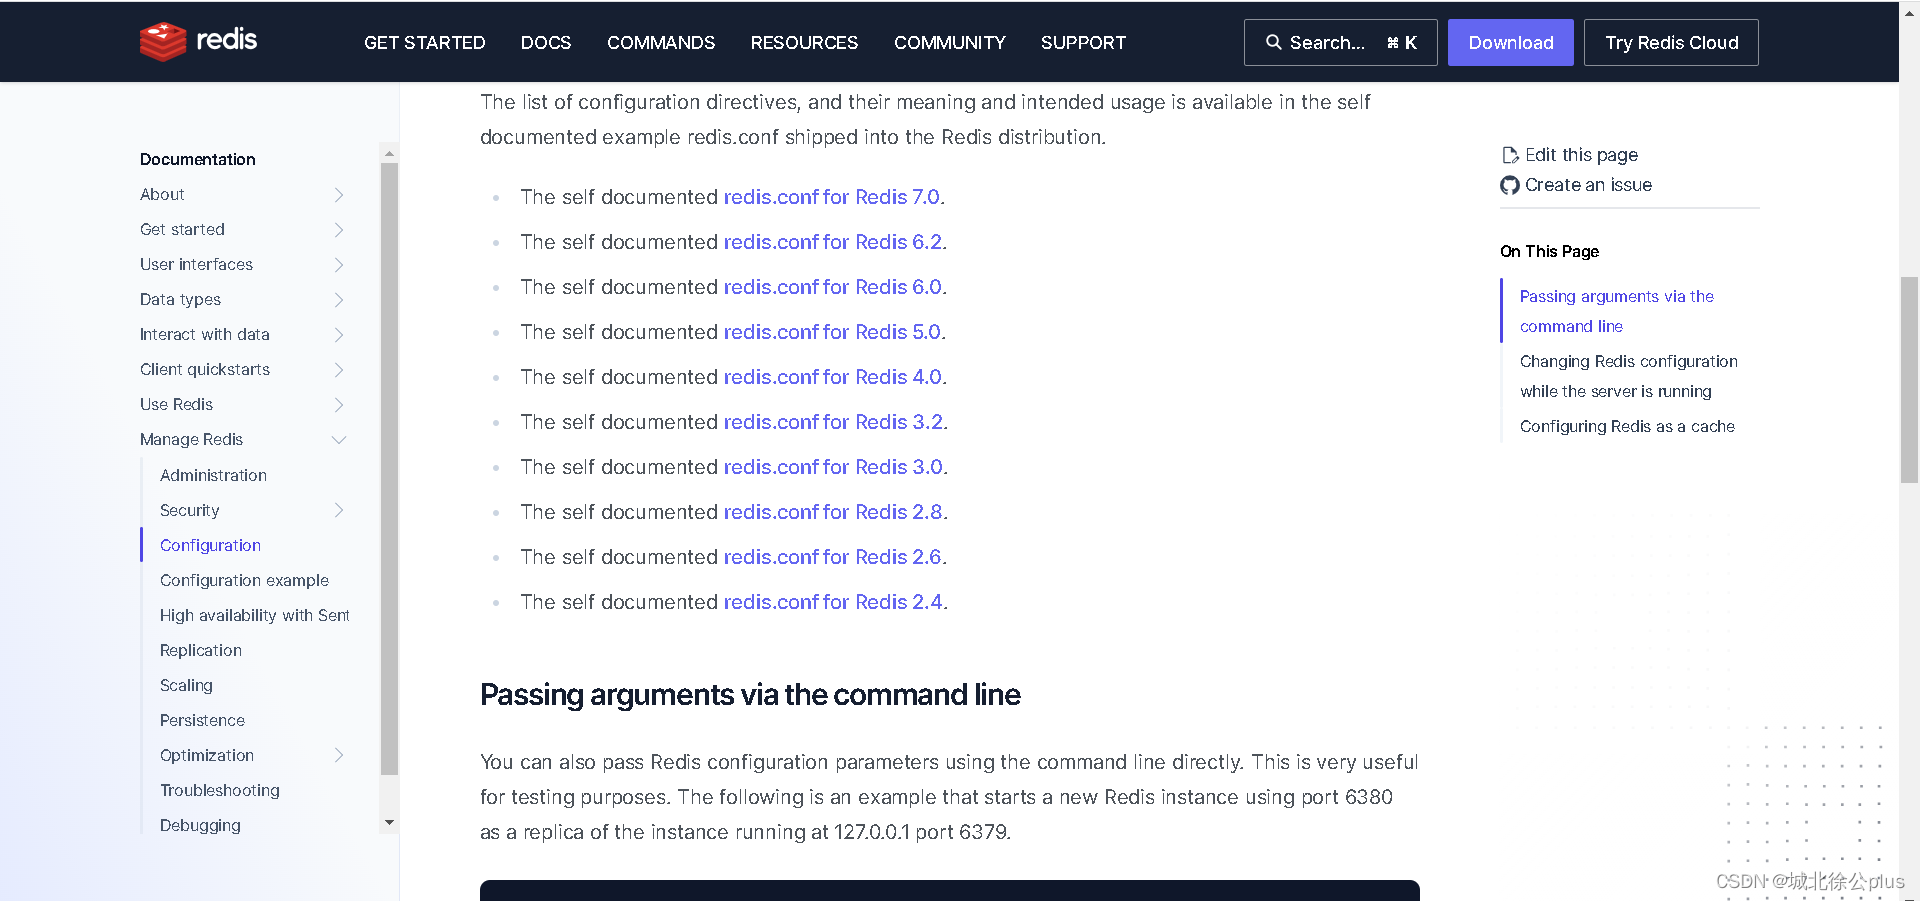
Task: Click the search magnifier icon
Action: click(x=1273, y=42)
